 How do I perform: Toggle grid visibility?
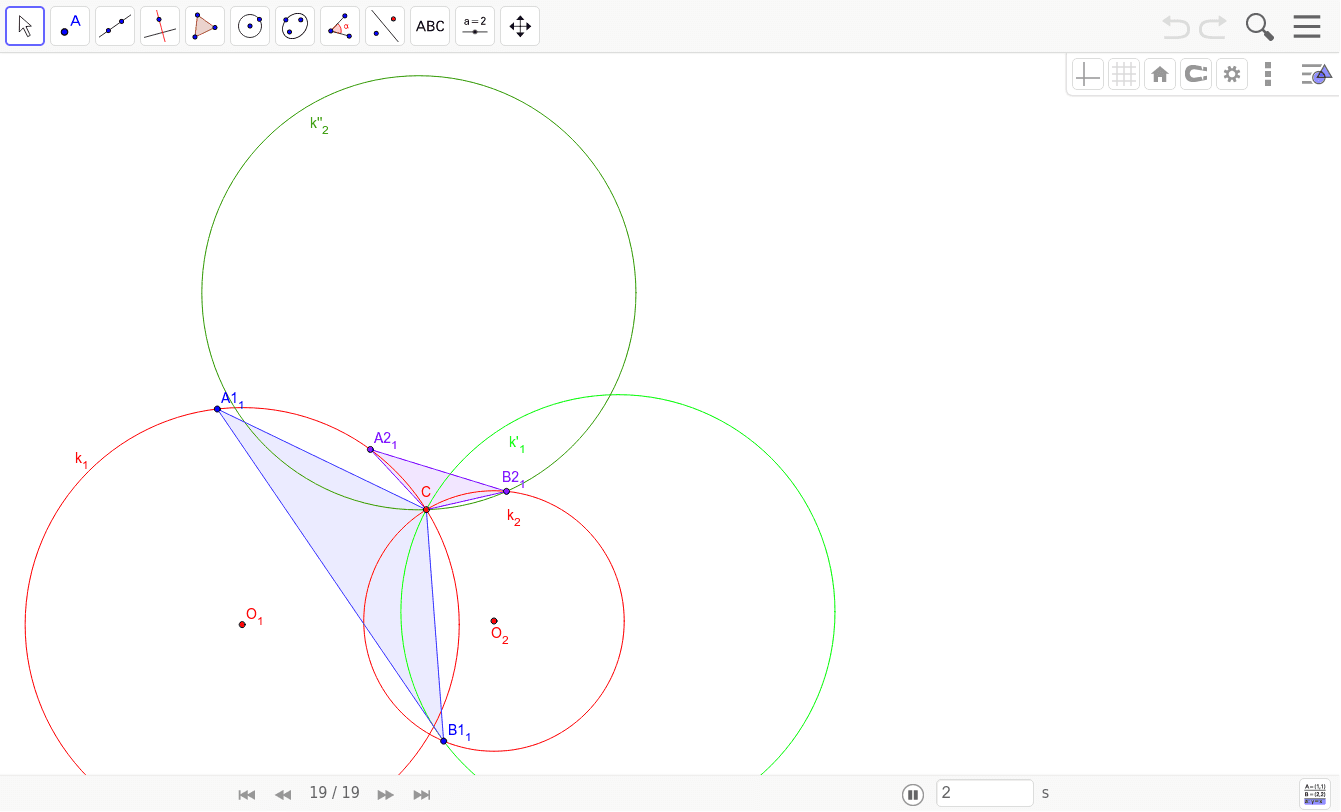(1124, 74)
